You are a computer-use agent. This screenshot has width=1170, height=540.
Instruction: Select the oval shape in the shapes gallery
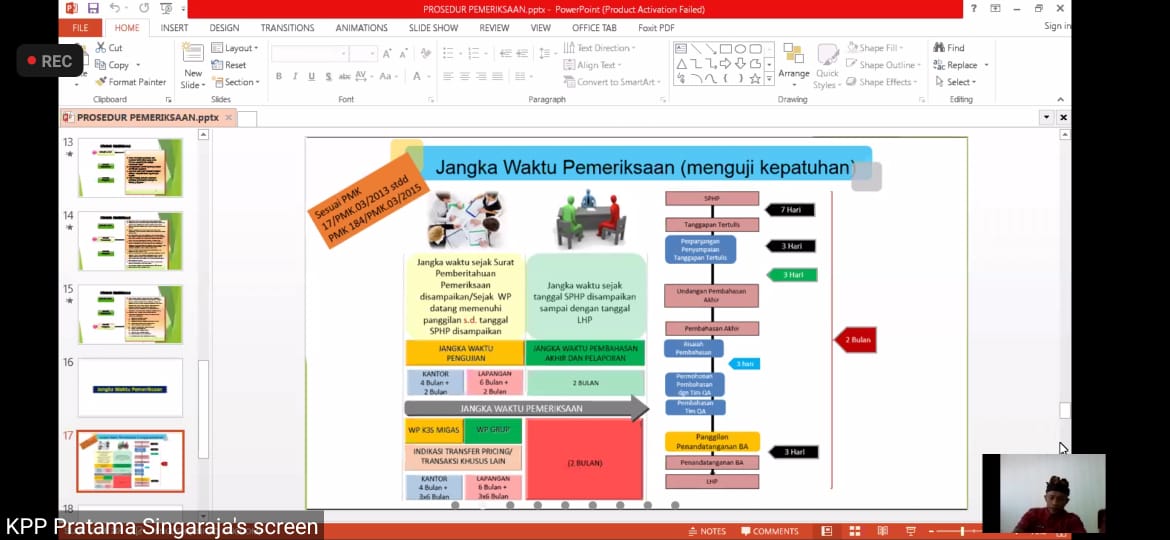point(741,48)
